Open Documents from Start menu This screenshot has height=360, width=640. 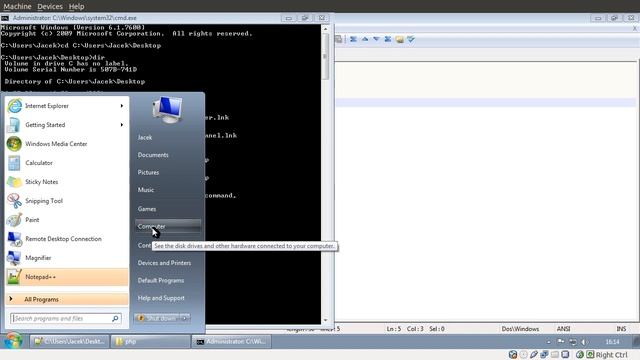pyautogui.click(x=153, y=155)
